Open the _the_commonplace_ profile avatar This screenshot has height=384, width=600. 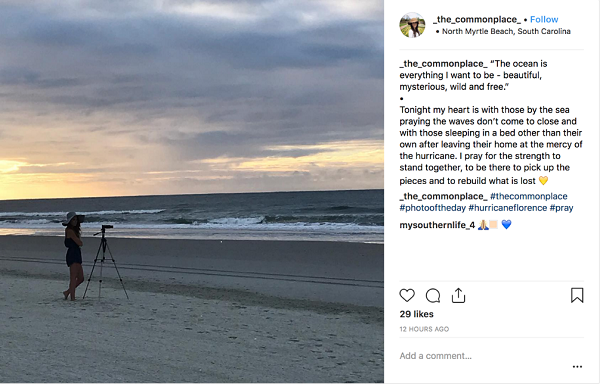(412, 25)
